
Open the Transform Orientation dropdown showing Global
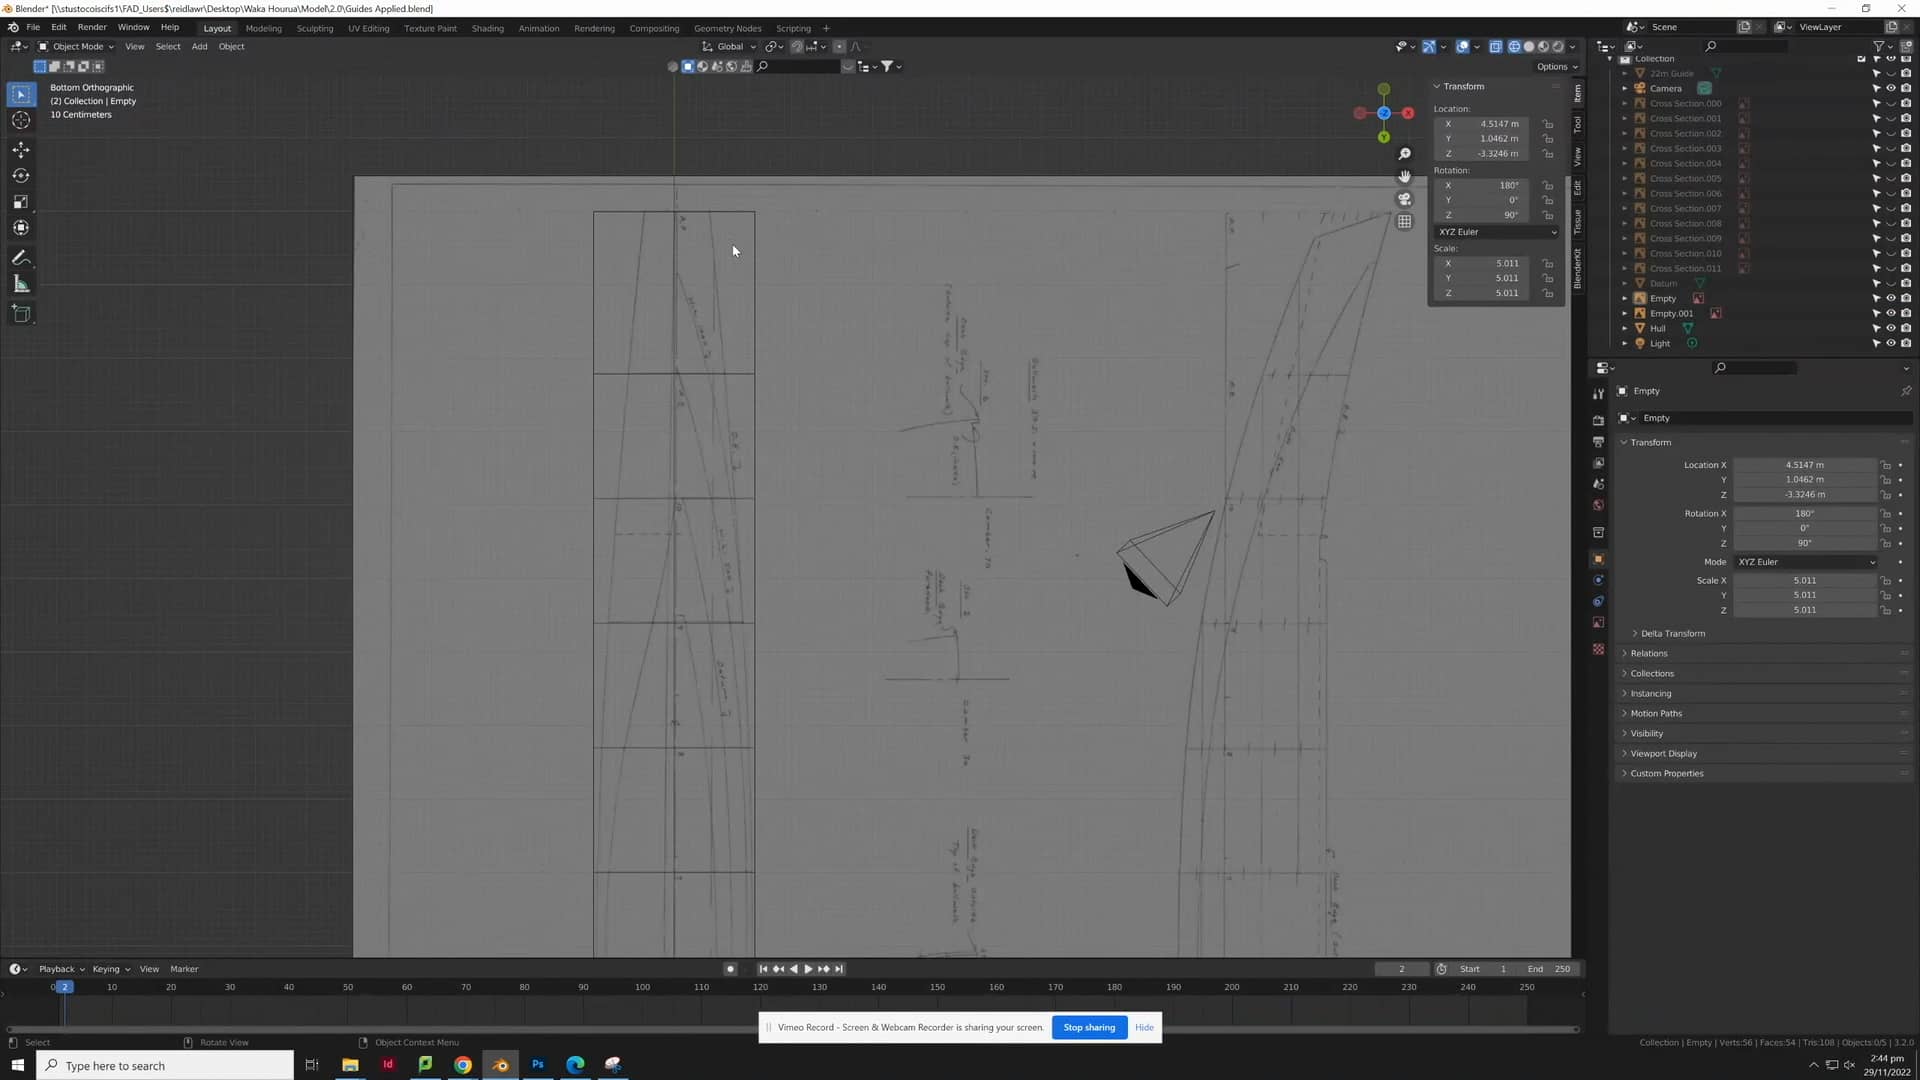click(x=730, y=46)
